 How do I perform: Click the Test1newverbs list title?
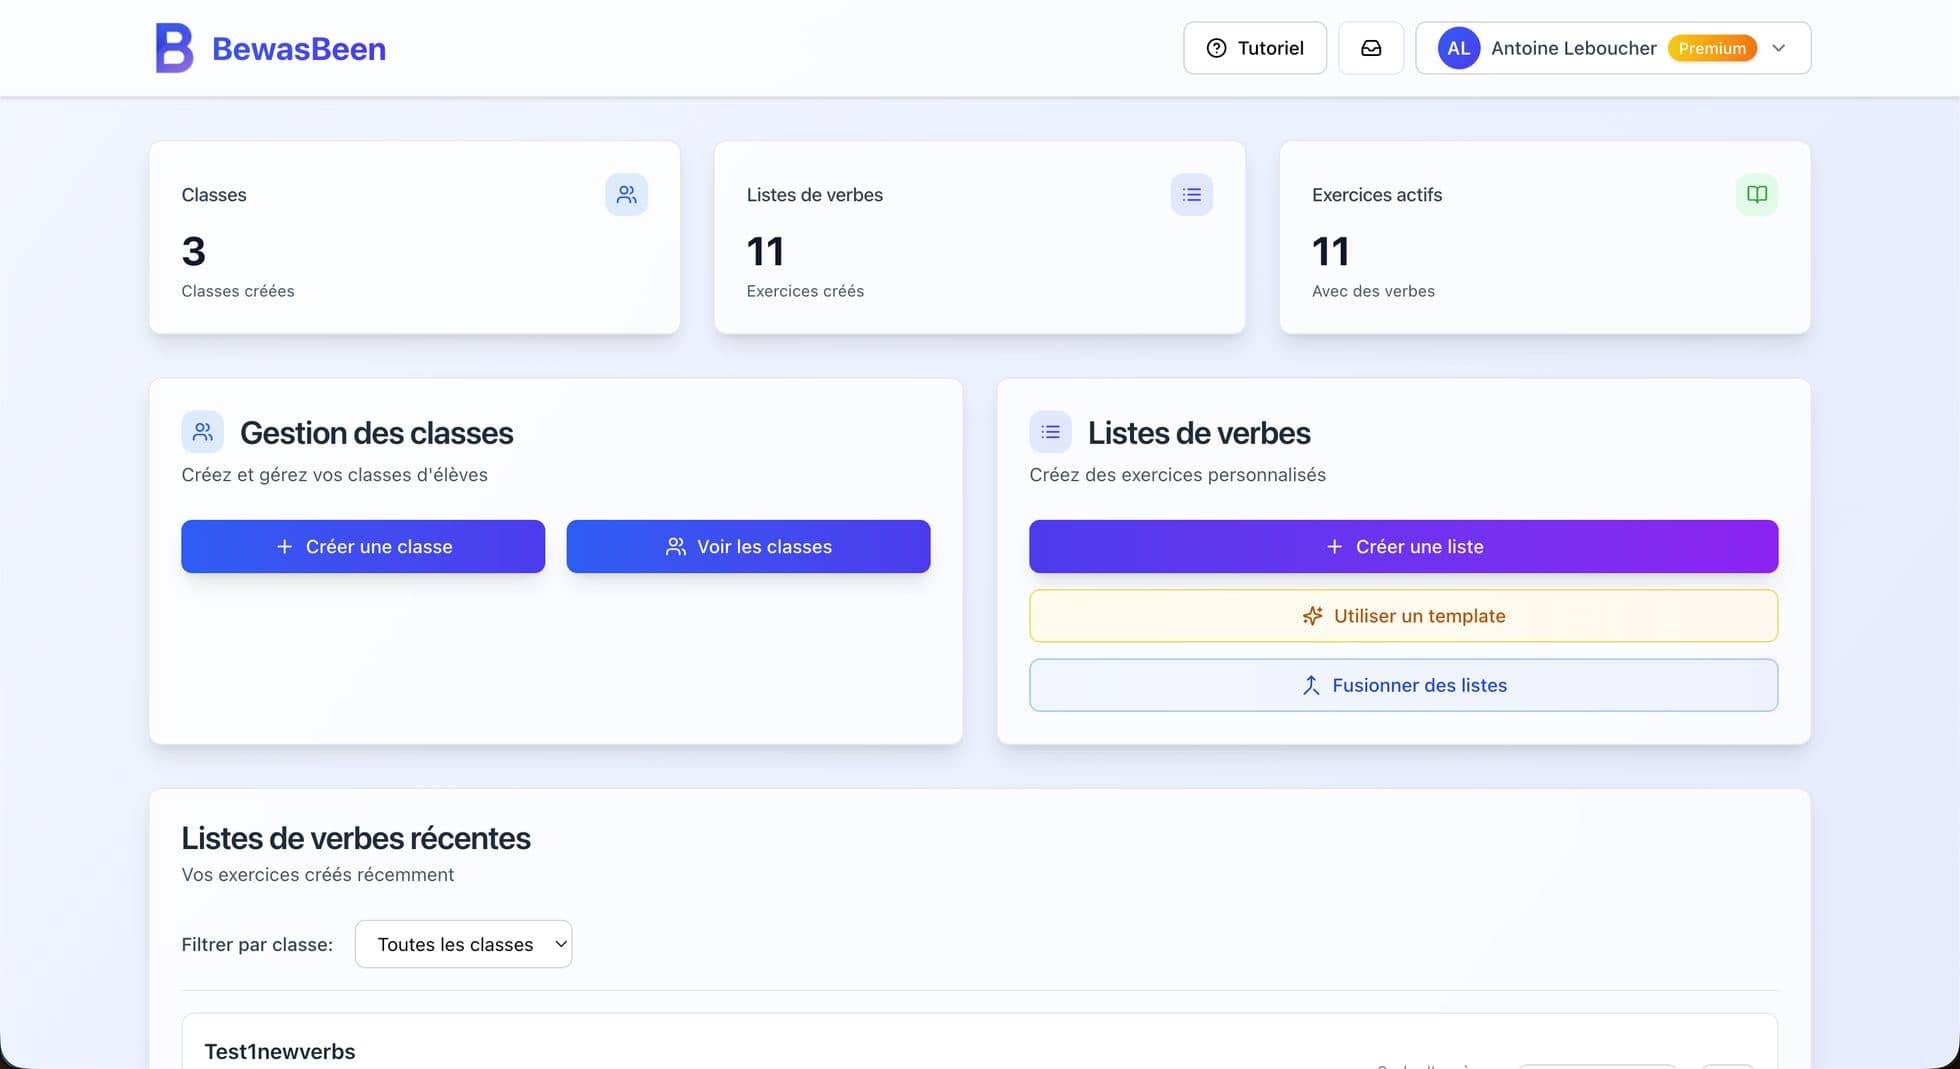pos(280,1051)
